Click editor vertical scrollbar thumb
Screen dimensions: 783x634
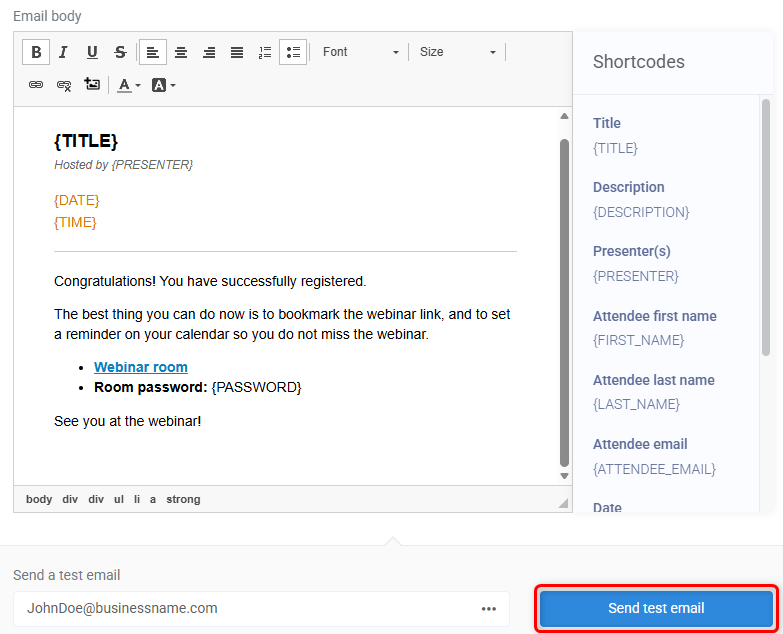click(564, 303)
